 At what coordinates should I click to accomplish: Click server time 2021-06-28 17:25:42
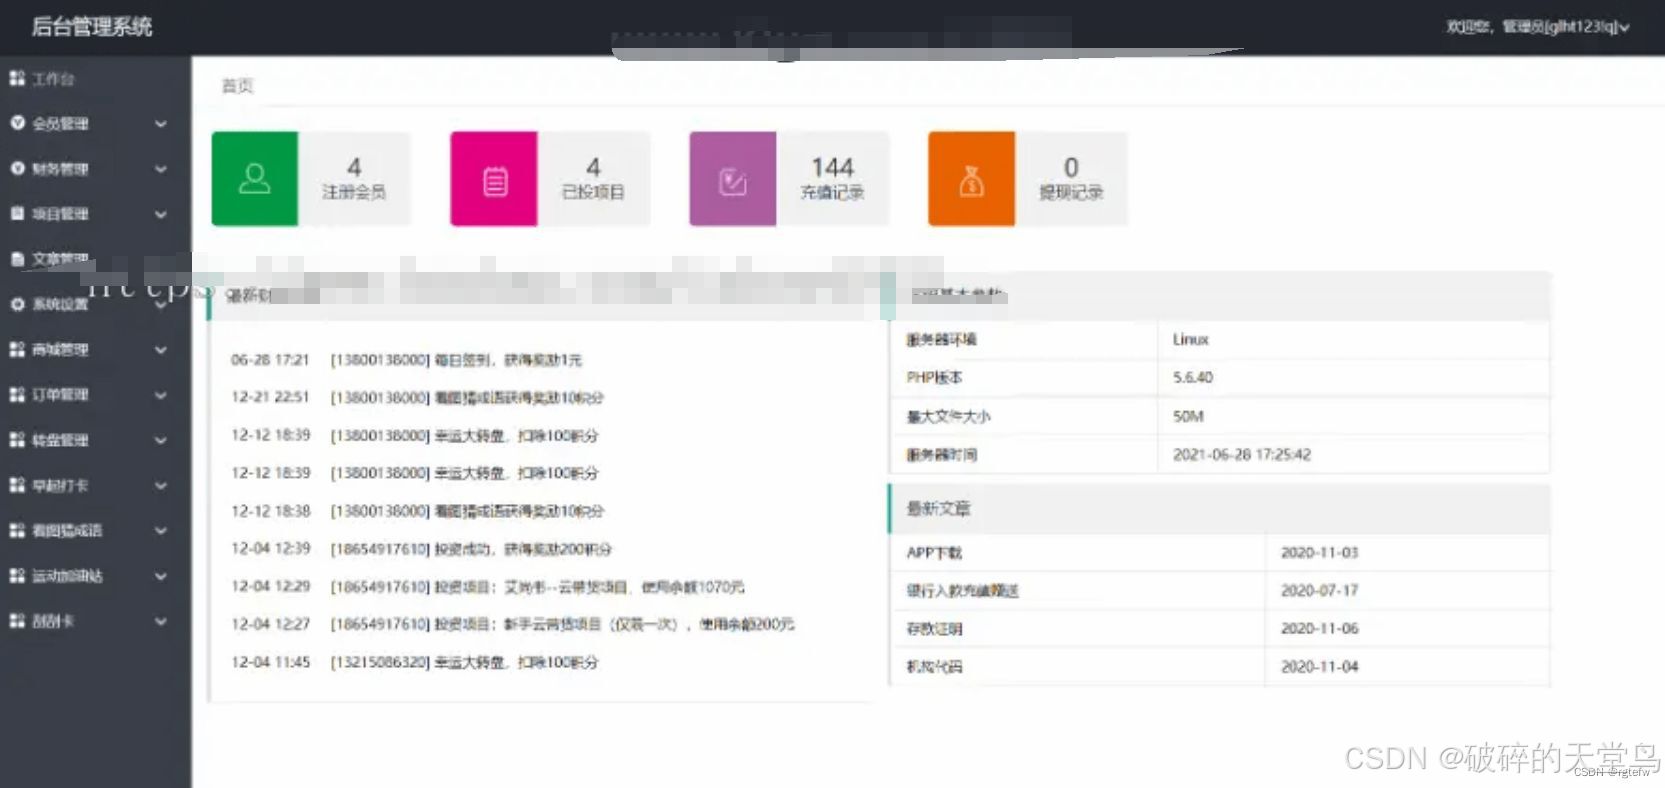[x=1241, y=454]
